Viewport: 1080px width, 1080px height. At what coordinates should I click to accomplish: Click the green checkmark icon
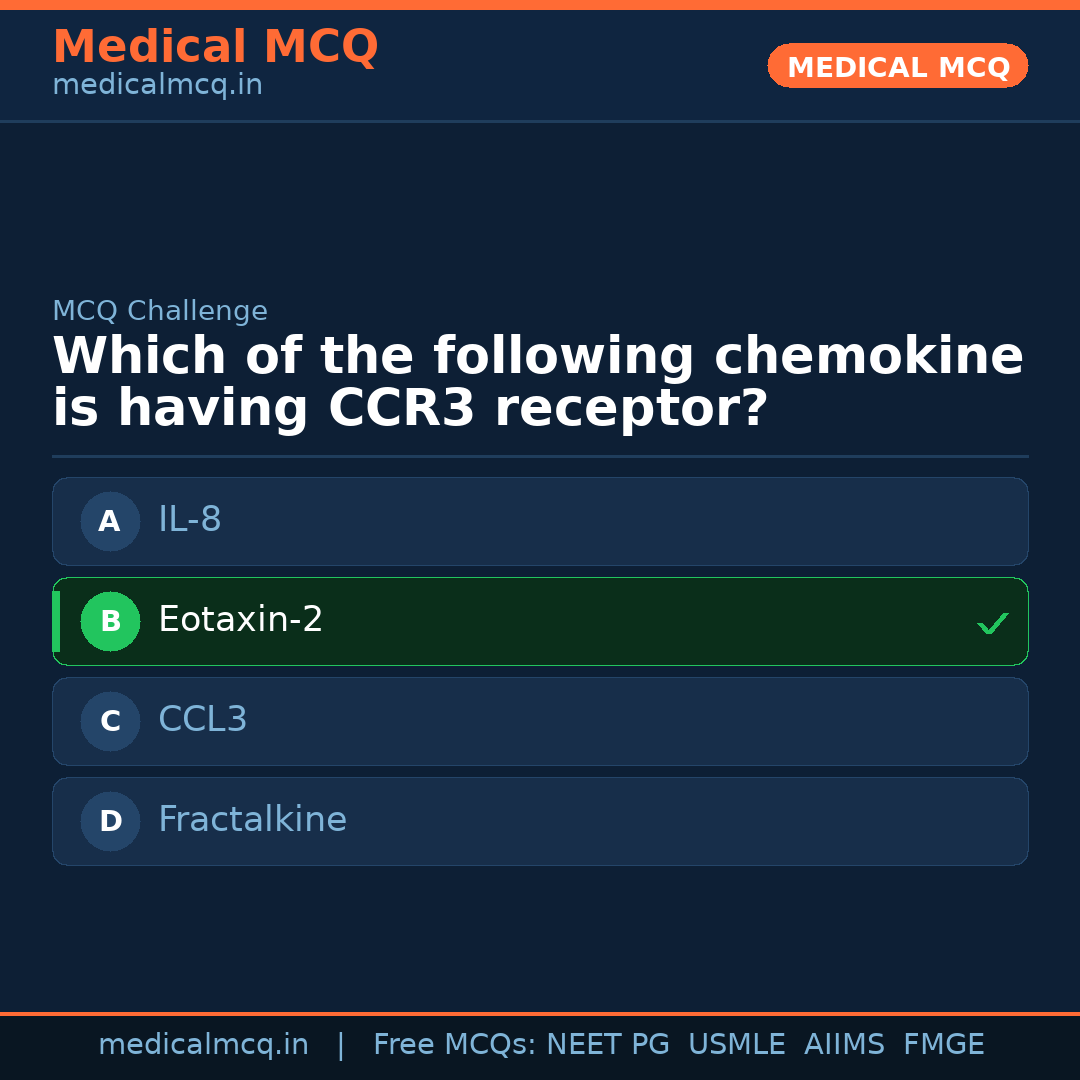(x=992, y=623)
